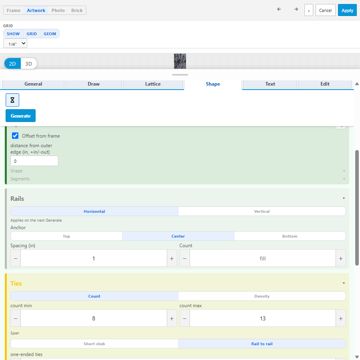Image resolution: width=360 pixels, height=360 pixels.
Task: Click the vertical scrollbar thumb
Action: (x=357, y=207)
